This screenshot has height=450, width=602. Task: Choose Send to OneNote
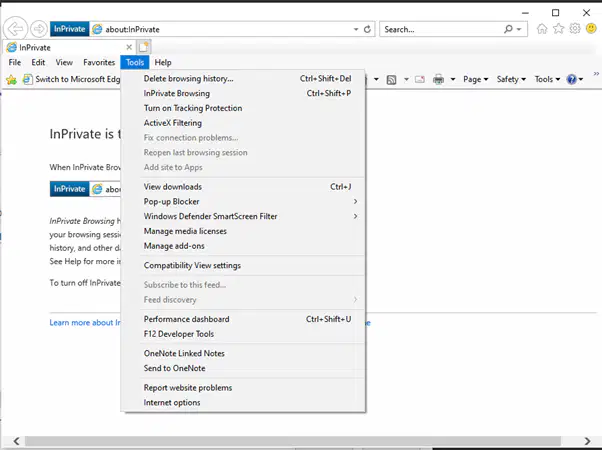coord(243,368)
